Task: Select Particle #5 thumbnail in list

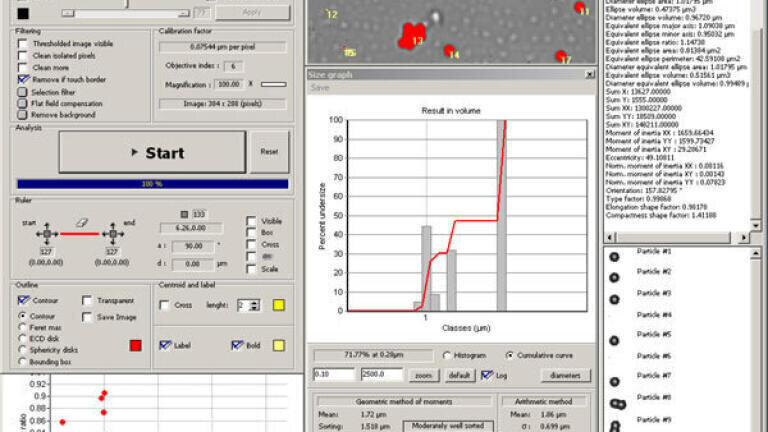Action: [614, 340]
